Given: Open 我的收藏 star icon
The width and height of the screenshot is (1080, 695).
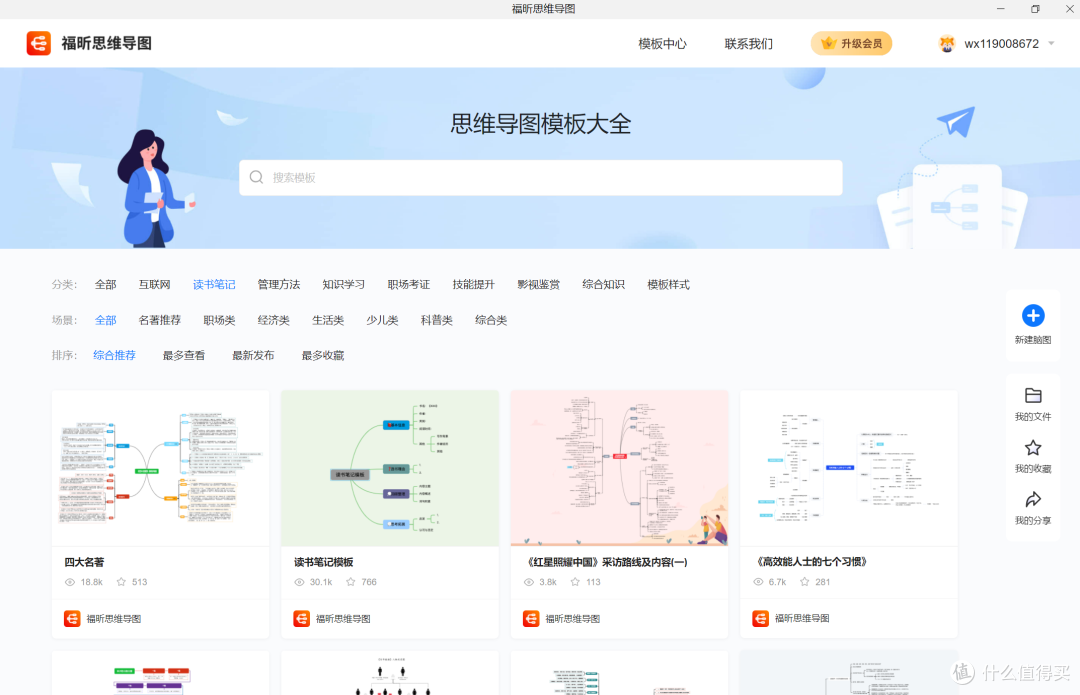Looking at the screenshot, I should pos(1032,448).
